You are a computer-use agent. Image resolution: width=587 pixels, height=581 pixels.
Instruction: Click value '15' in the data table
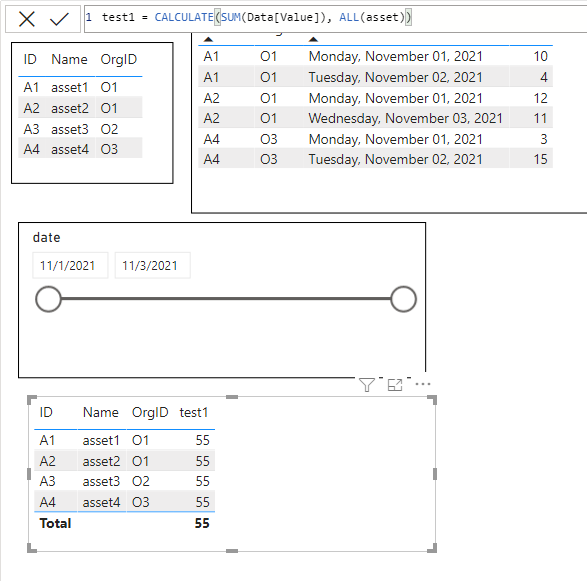(541, 159)
